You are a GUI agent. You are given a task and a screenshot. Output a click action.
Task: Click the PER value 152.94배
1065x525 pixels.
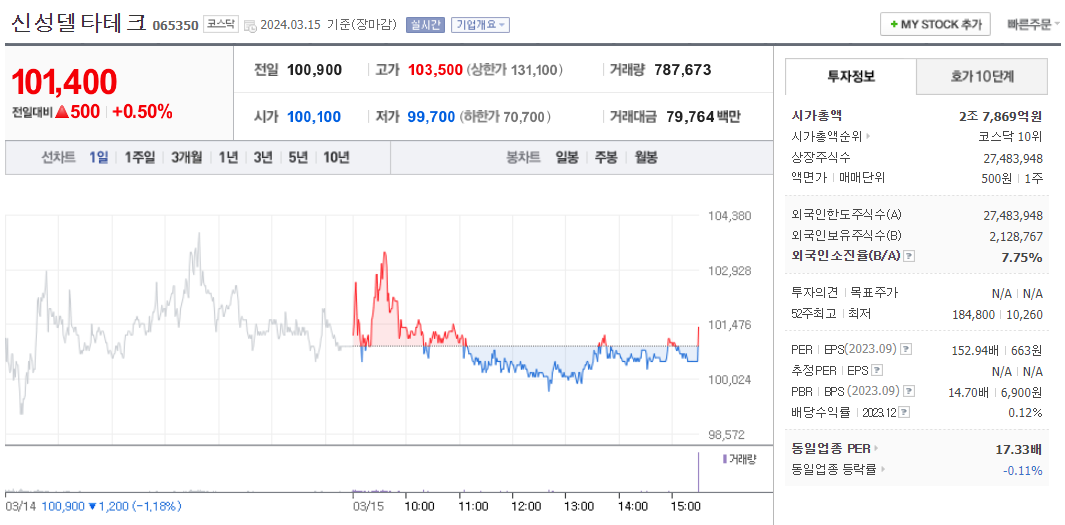975,350
